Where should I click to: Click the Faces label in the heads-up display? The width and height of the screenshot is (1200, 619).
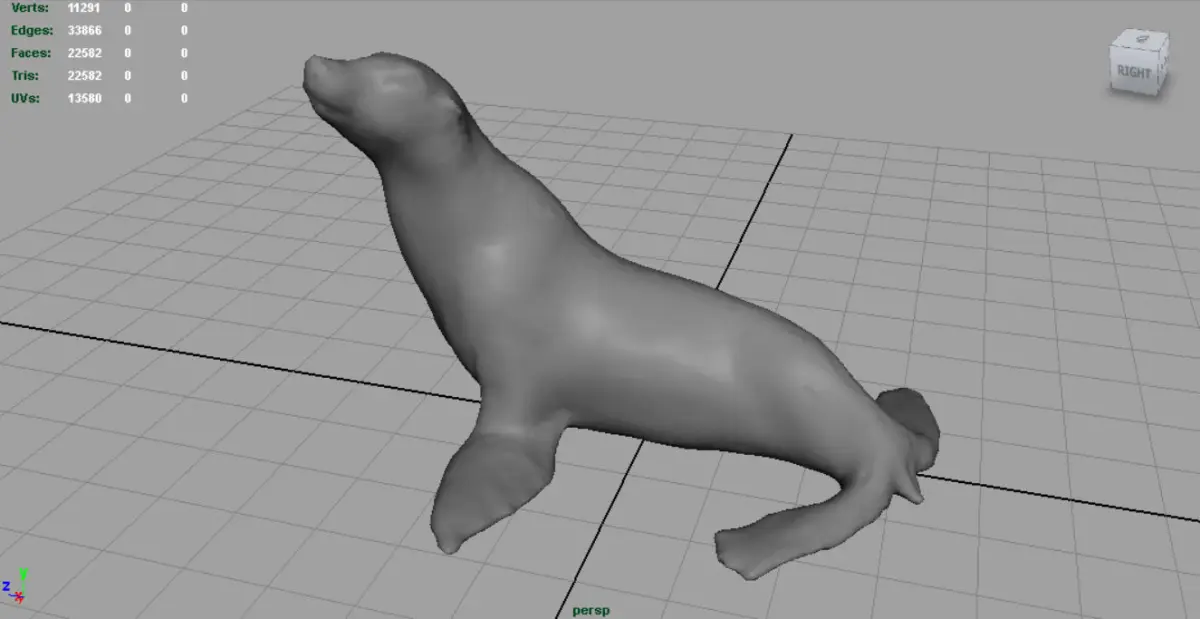pyautogui.click(x=30, y=53)
